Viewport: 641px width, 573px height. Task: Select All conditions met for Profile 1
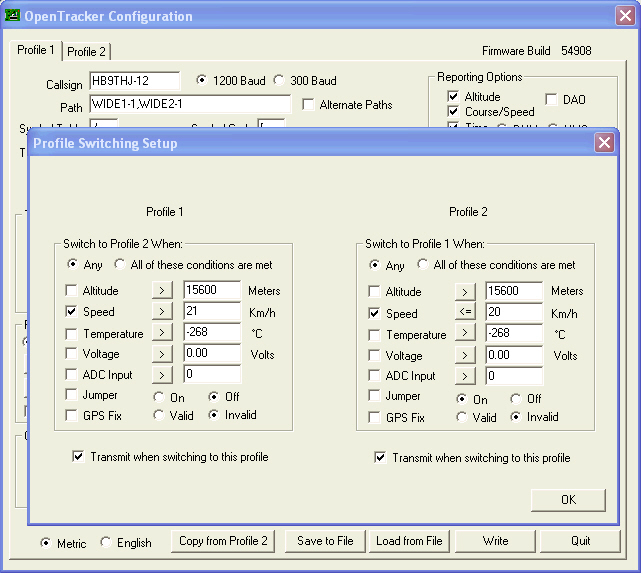pyautogui.click(x=193, y=264)
